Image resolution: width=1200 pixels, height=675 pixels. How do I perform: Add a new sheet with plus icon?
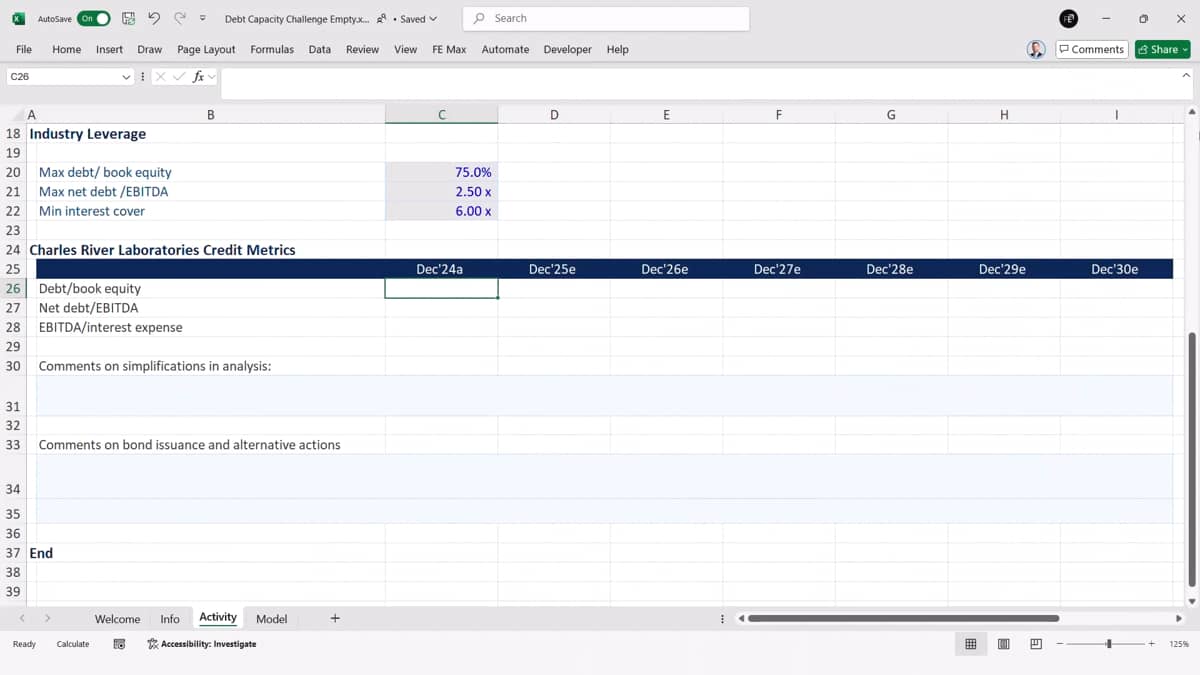coord(335,618)
